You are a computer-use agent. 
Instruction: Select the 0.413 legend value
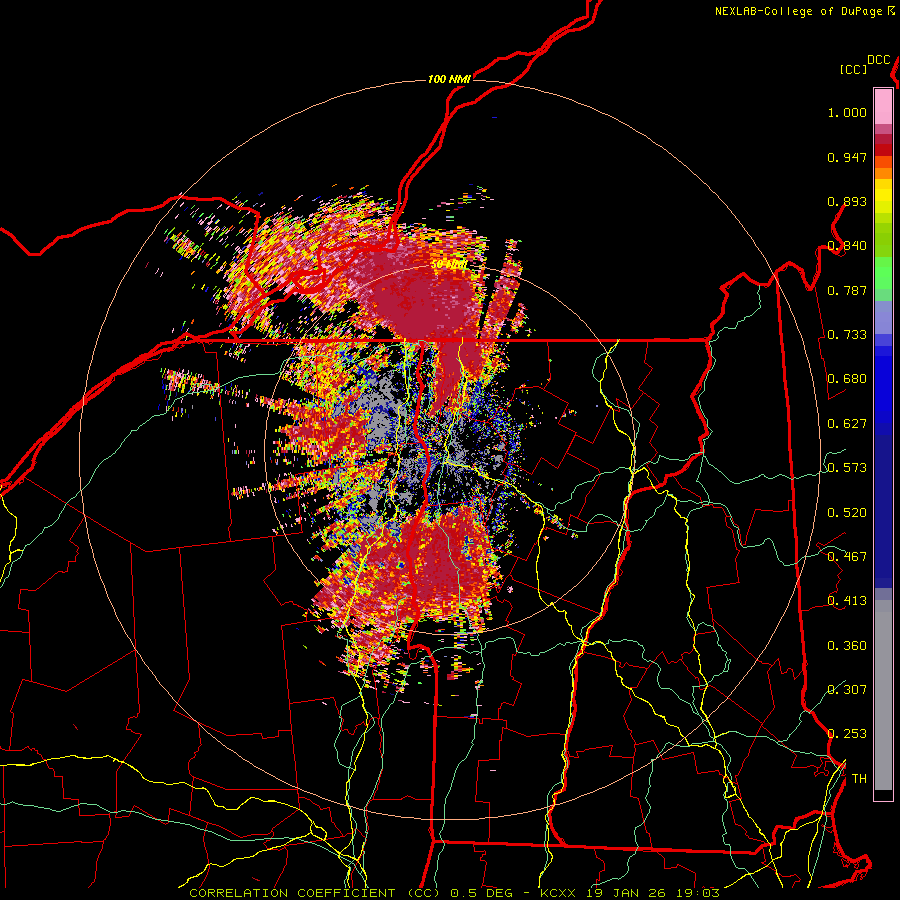(847, 601)
